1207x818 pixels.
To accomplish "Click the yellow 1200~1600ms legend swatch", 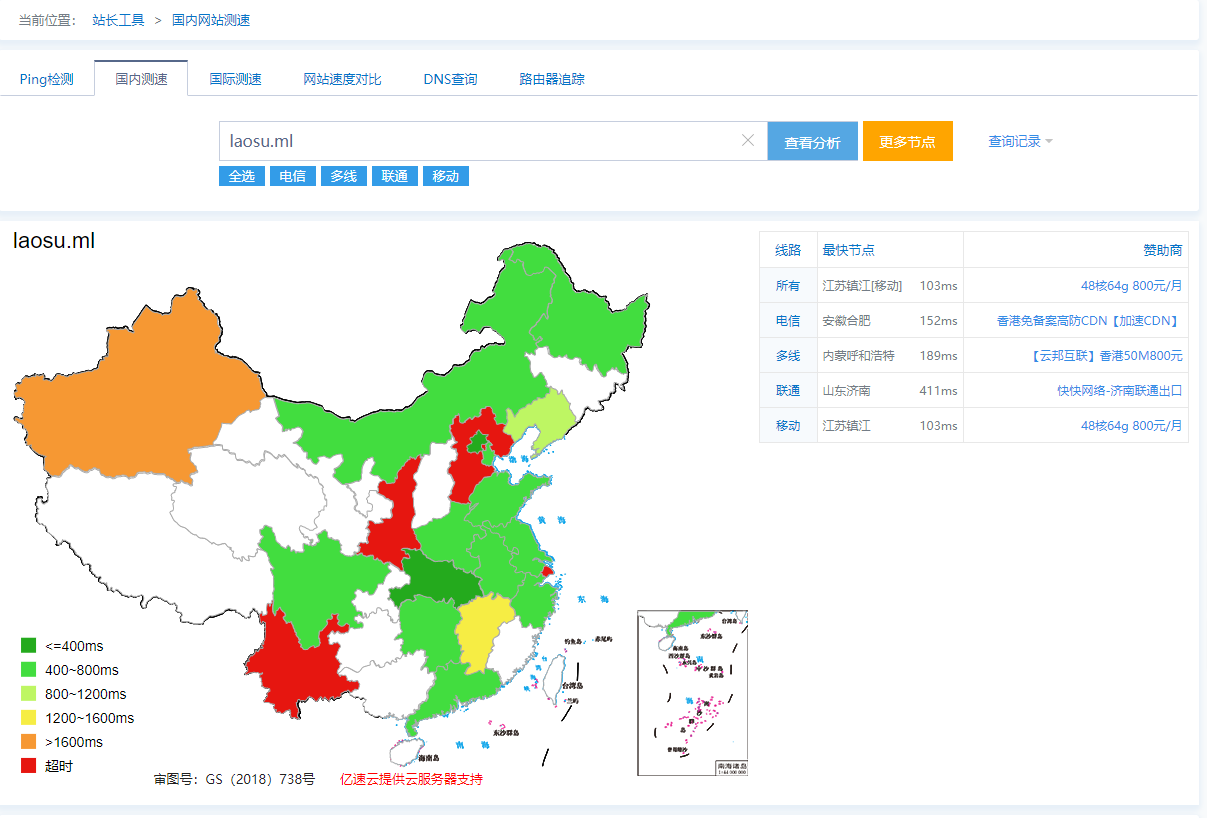I will point(28,718).
